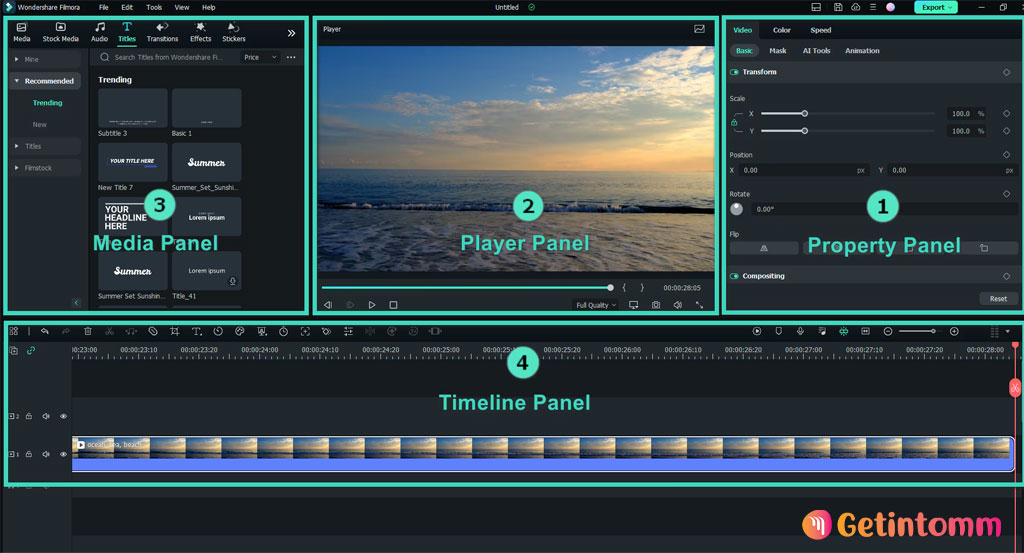Expand the Filmstock category

point(16,168)
